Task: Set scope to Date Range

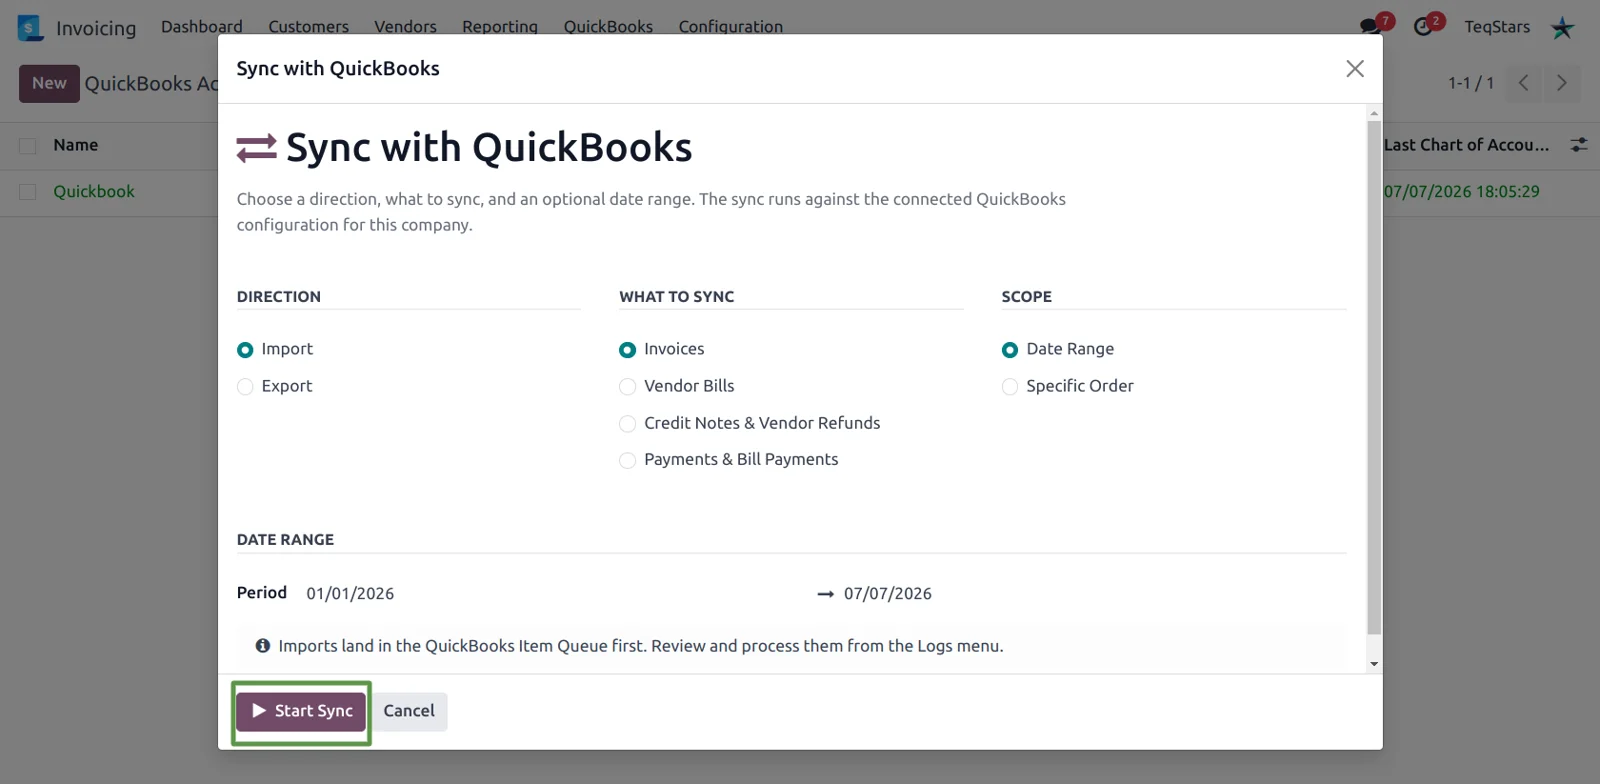Action: pyautogui.click(x=1010, y=350)
